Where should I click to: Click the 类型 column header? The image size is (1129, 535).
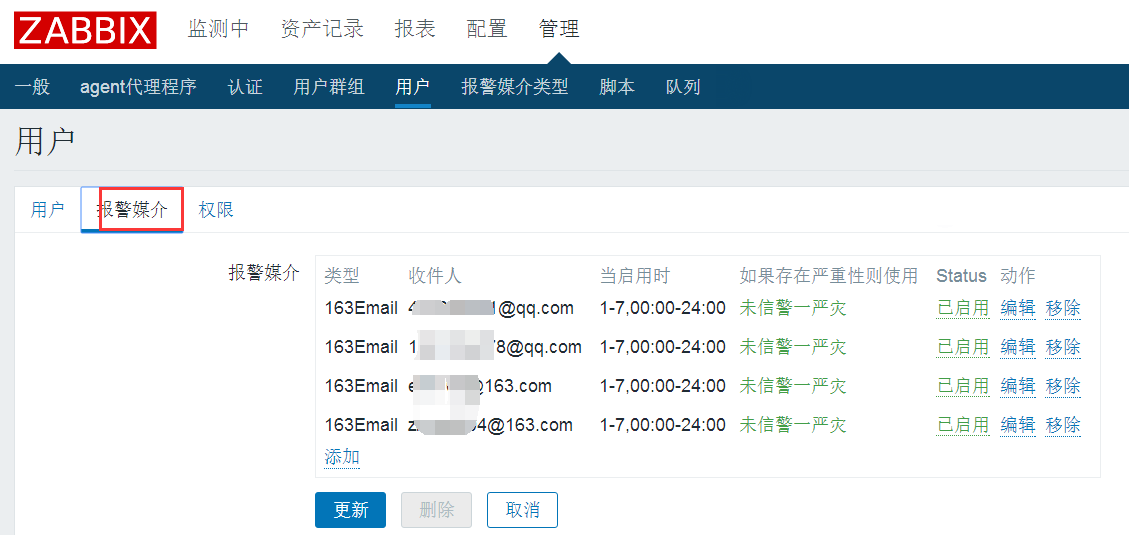point(341,275)
